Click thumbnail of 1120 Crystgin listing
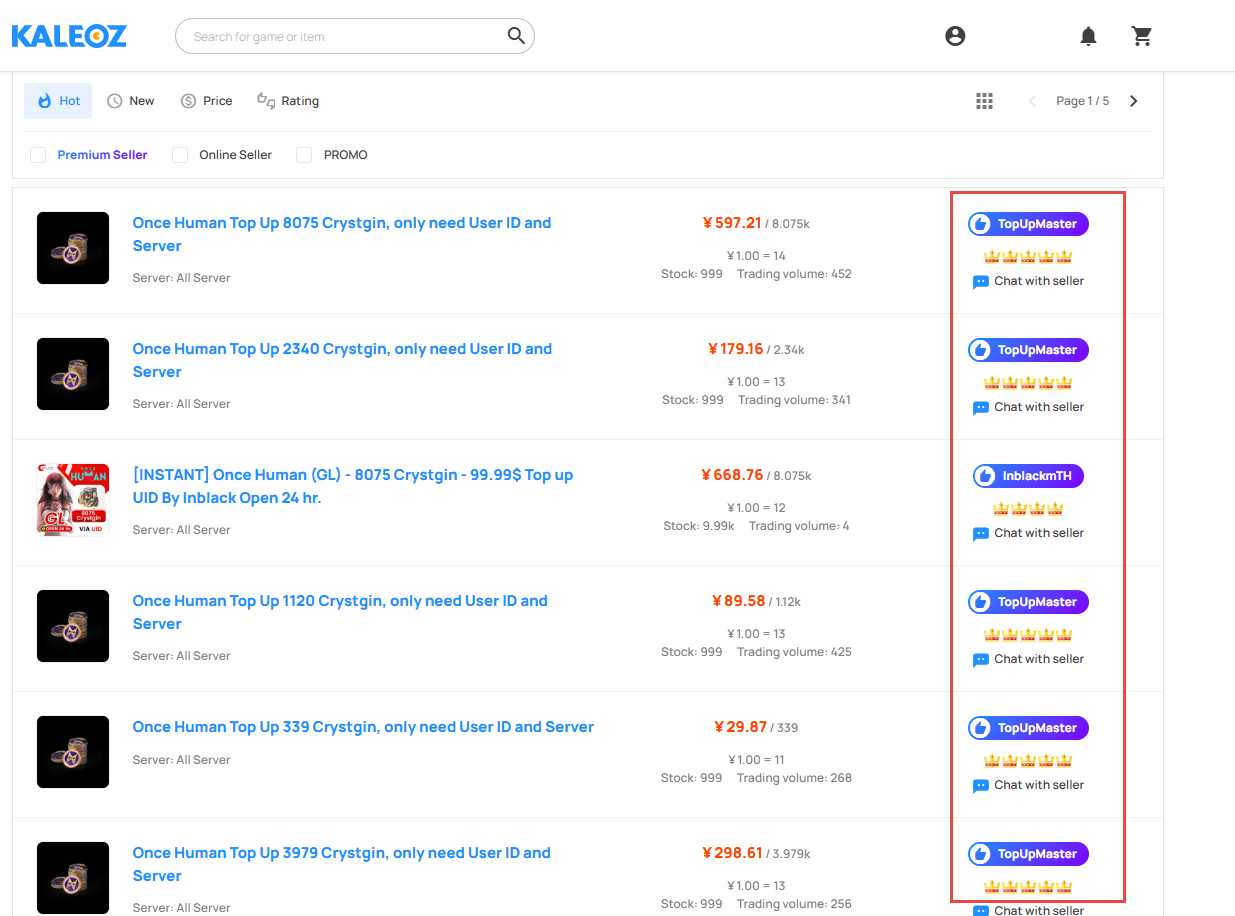Screen dimensions: 1235x916 pos(73,626)
